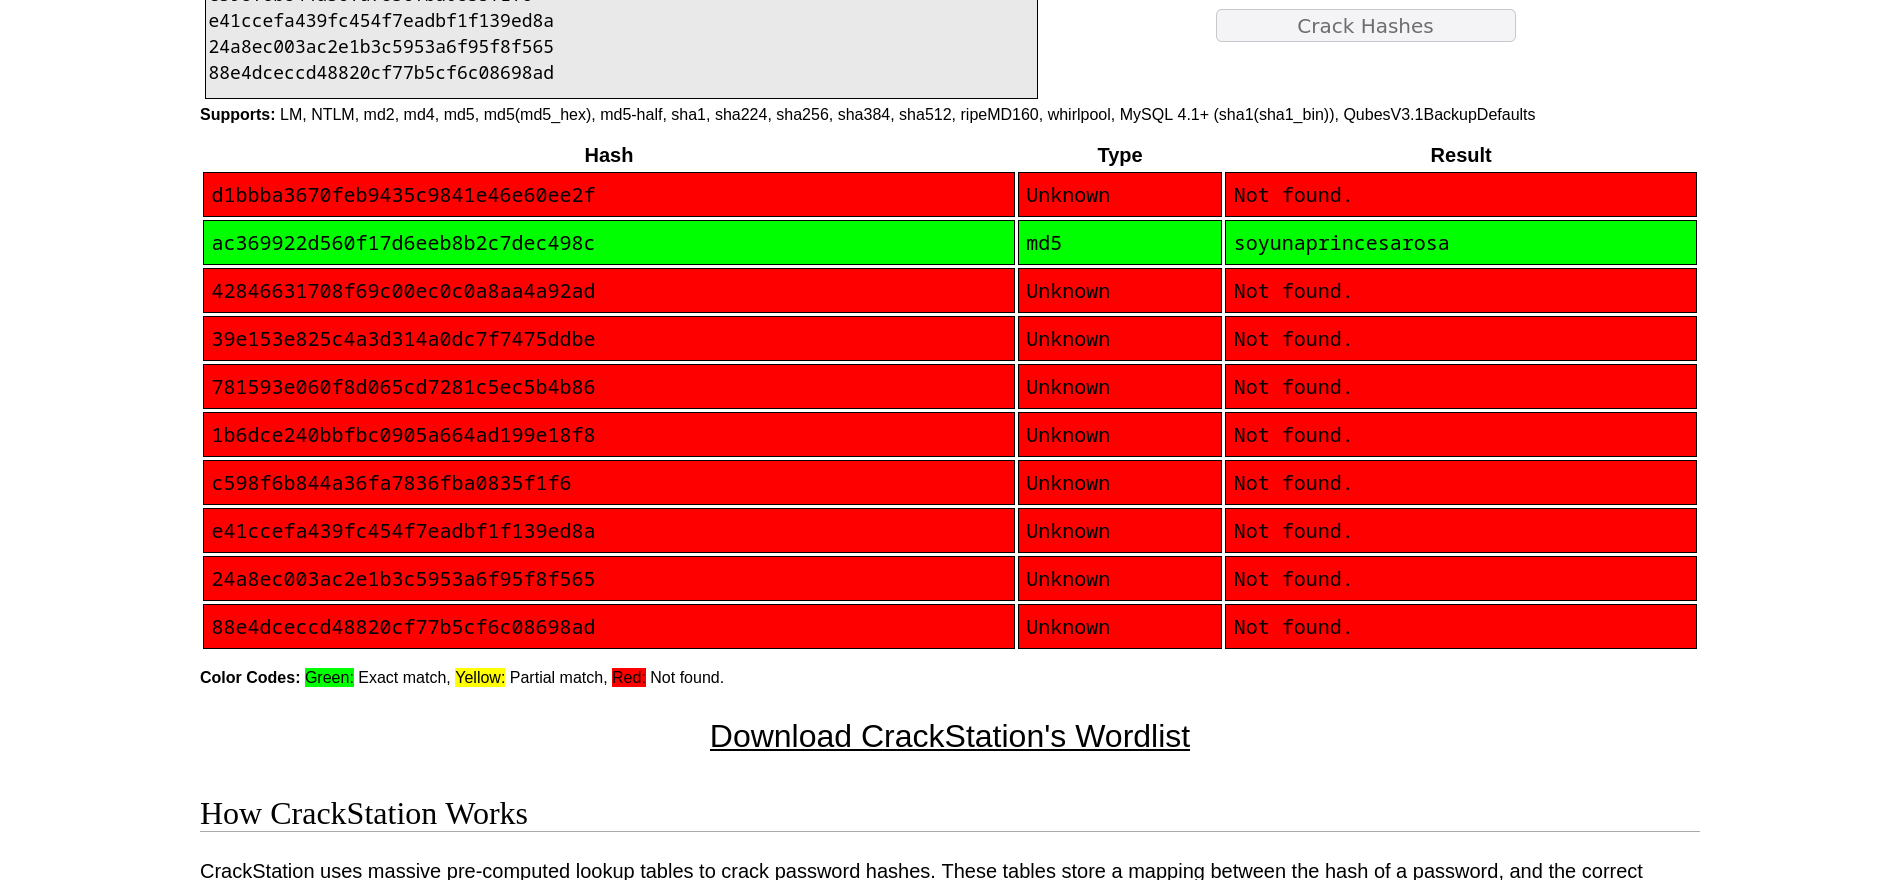Open Download CrackStation's Wordlist link
Viewport: 1900px width, 880px height.
coord(950,736)
